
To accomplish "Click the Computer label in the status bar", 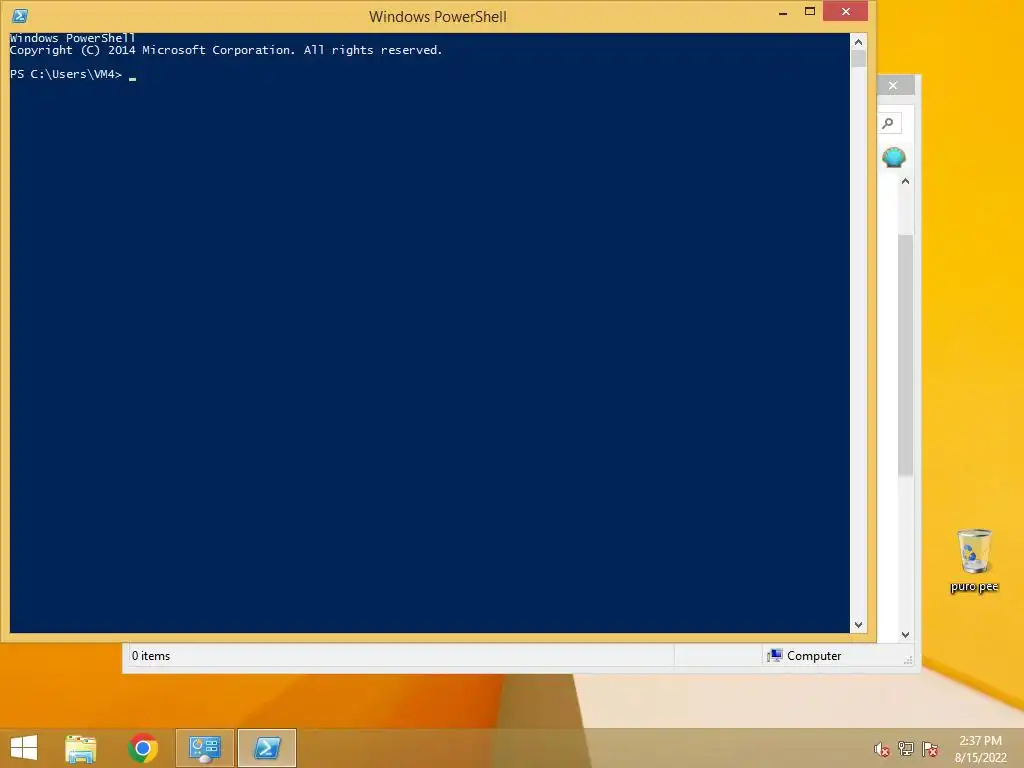I will tap(814, 656).
